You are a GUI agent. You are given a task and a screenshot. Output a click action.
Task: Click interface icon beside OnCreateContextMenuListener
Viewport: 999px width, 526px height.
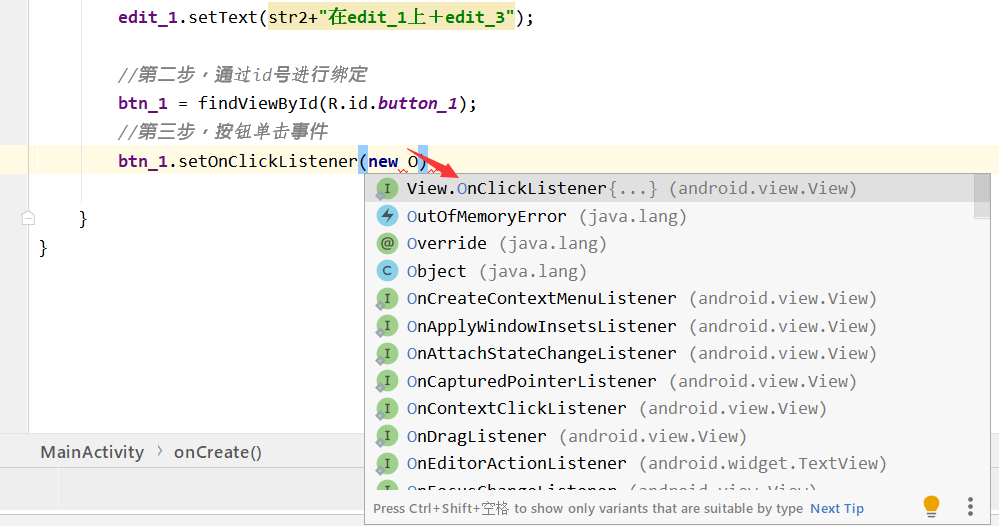387,299
